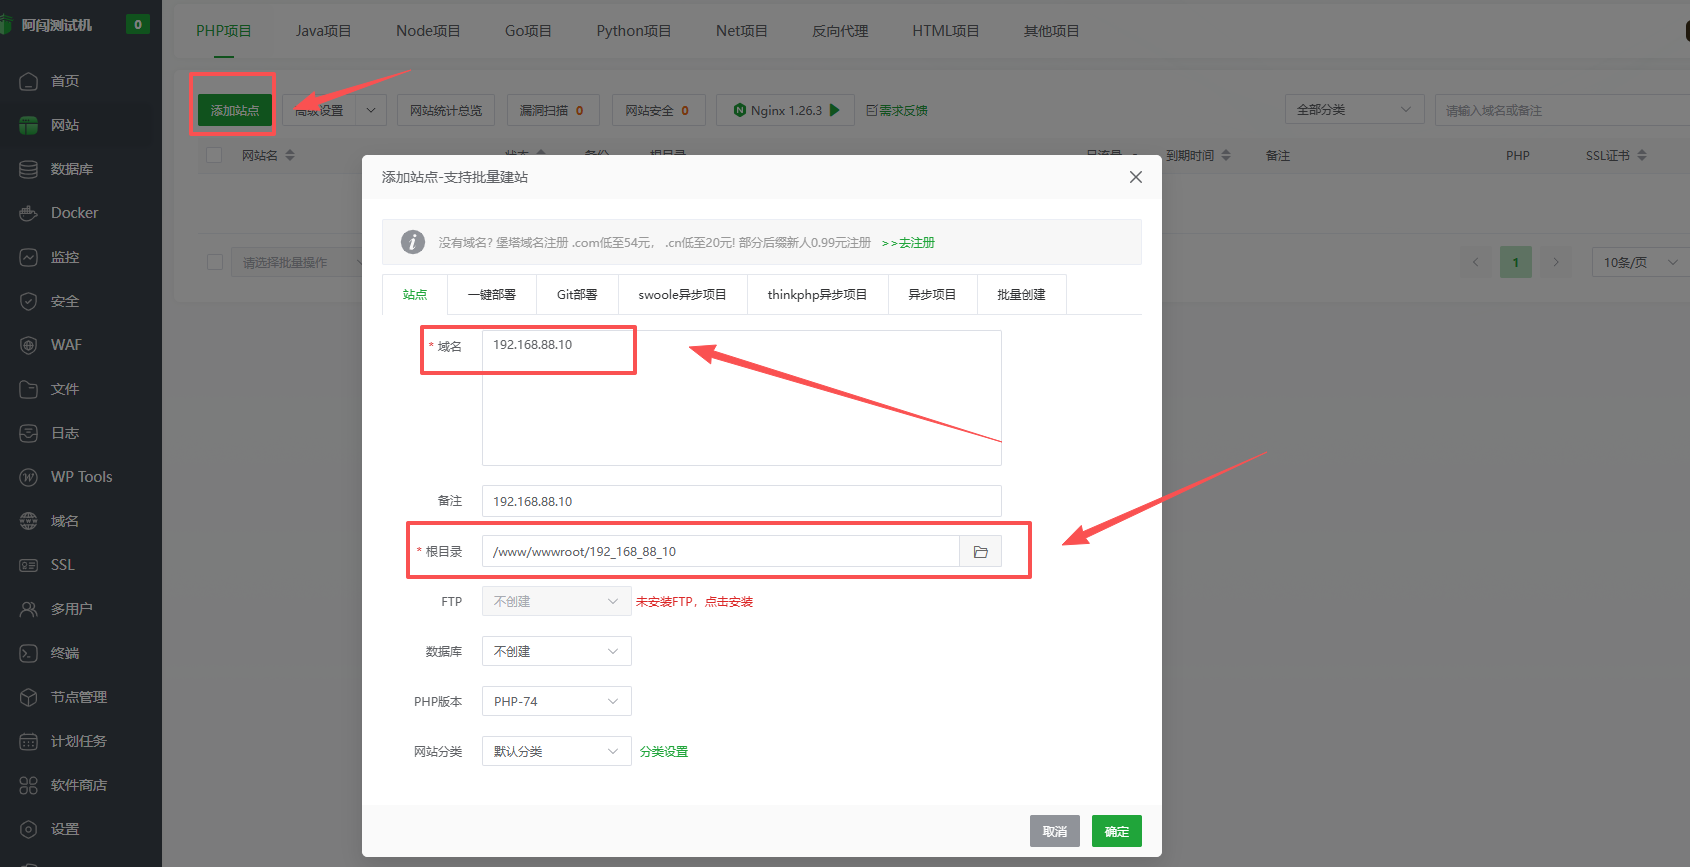Viewport: 1690px width, 867px height.
Task: Open the 网站分类 默认分类 dropdown
Action: [557, 751]
